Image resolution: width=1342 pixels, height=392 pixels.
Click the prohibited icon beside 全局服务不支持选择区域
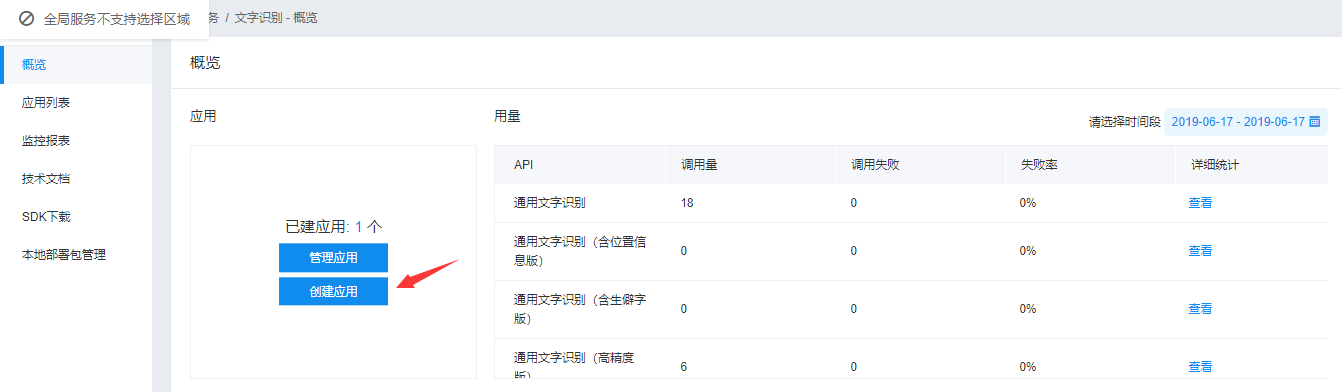click(x=27, y=19)
